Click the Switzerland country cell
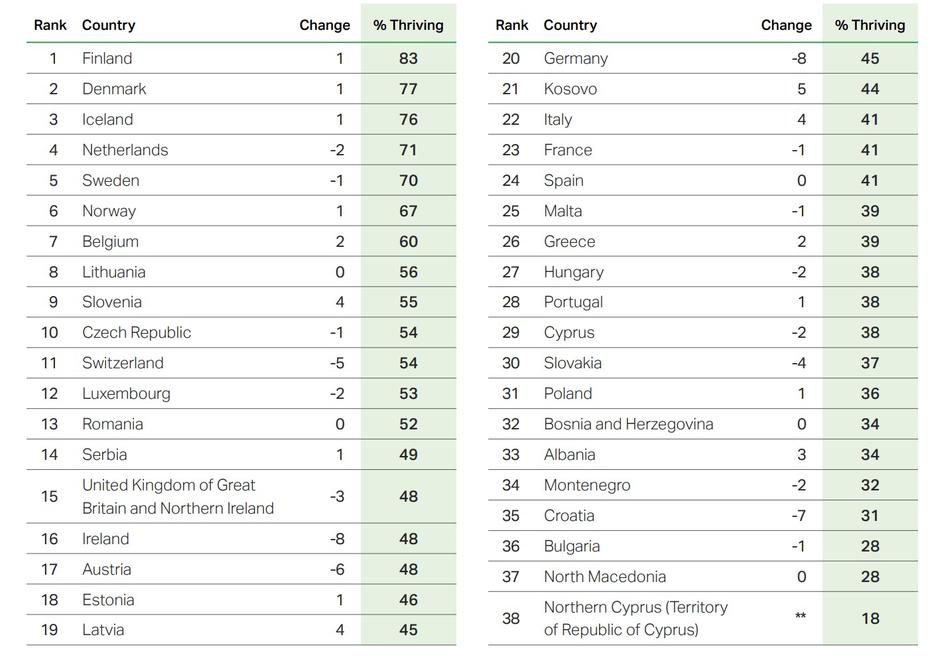Screen dimensions: 940x657 (123, 363)
